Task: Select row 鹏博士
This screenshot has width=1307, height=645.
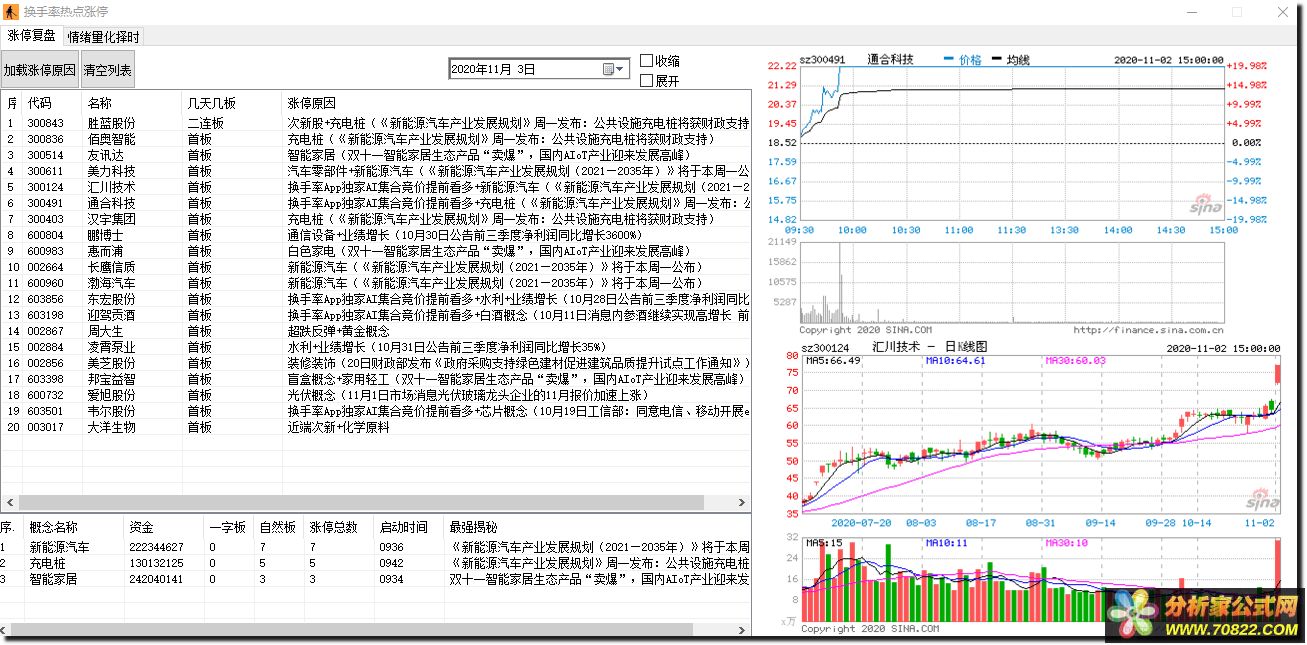Action: coord(375,235)
